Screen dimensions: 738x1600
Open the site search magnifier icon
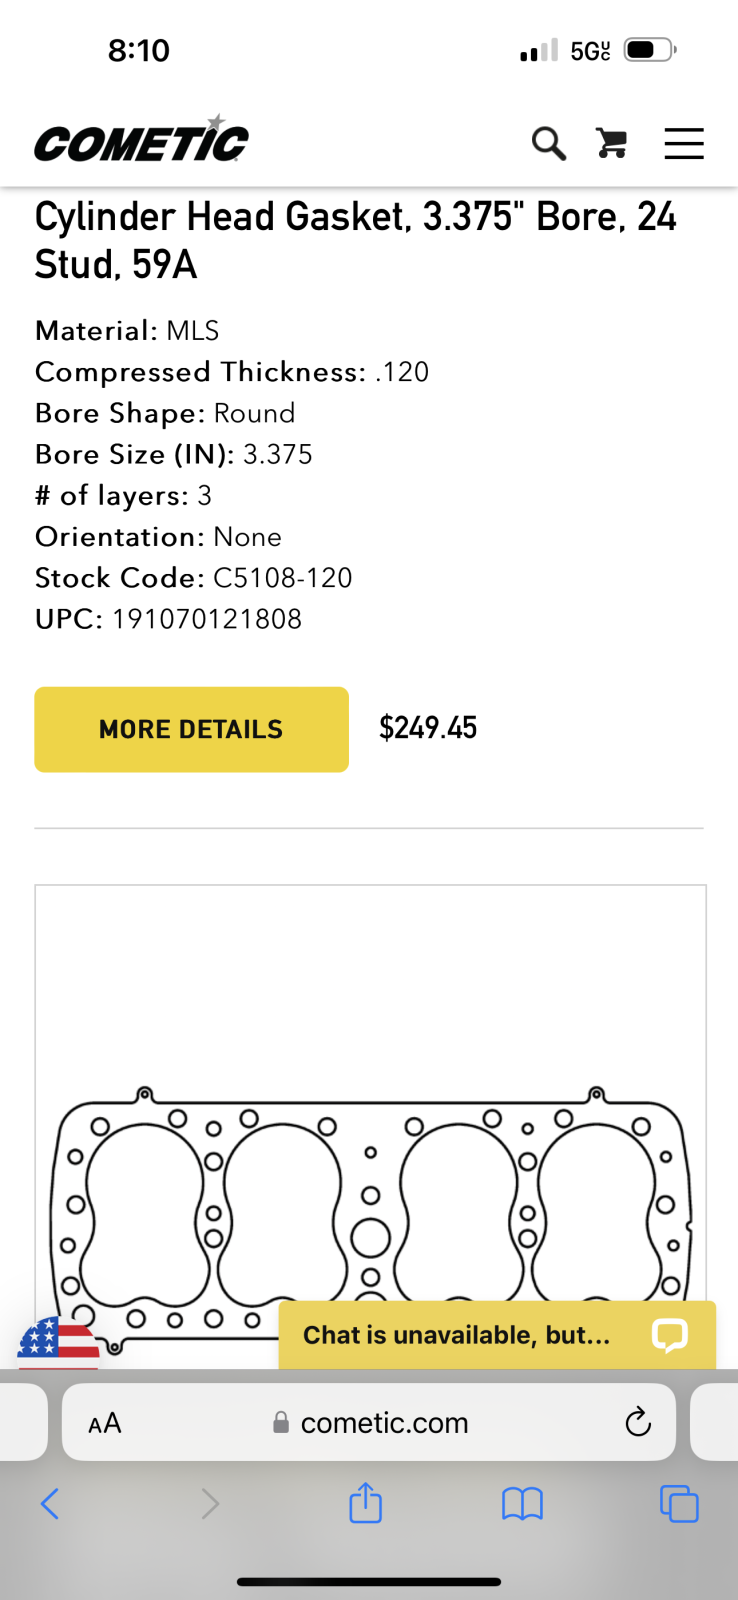[548, 143]
